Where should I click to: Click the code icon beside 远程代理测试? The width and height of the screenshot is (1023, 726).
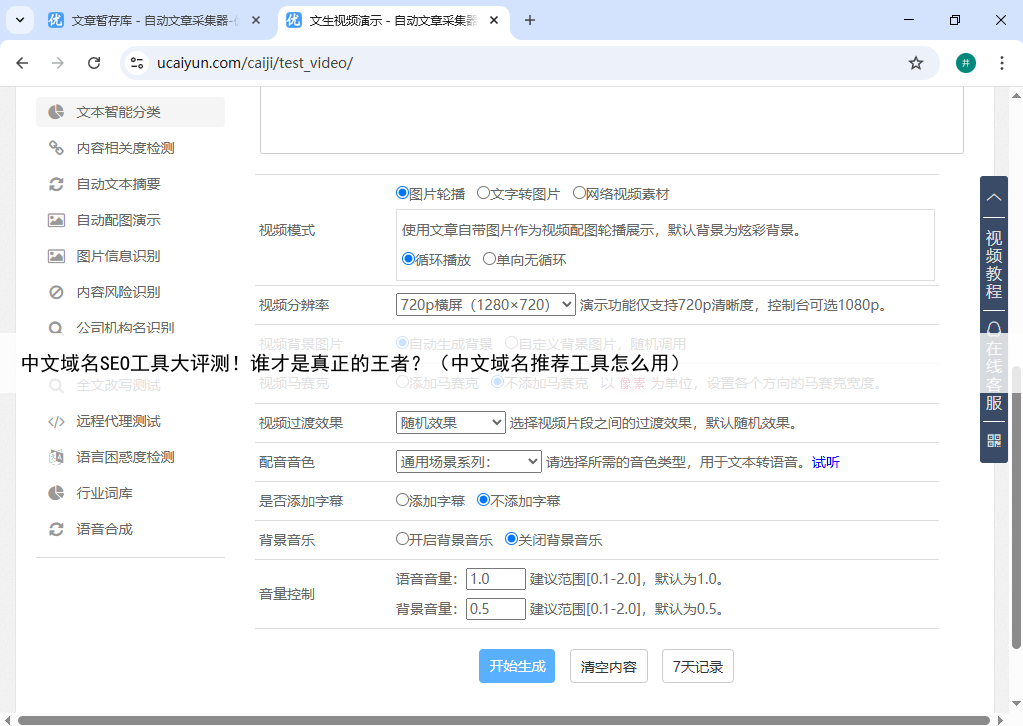coord(57,421)
